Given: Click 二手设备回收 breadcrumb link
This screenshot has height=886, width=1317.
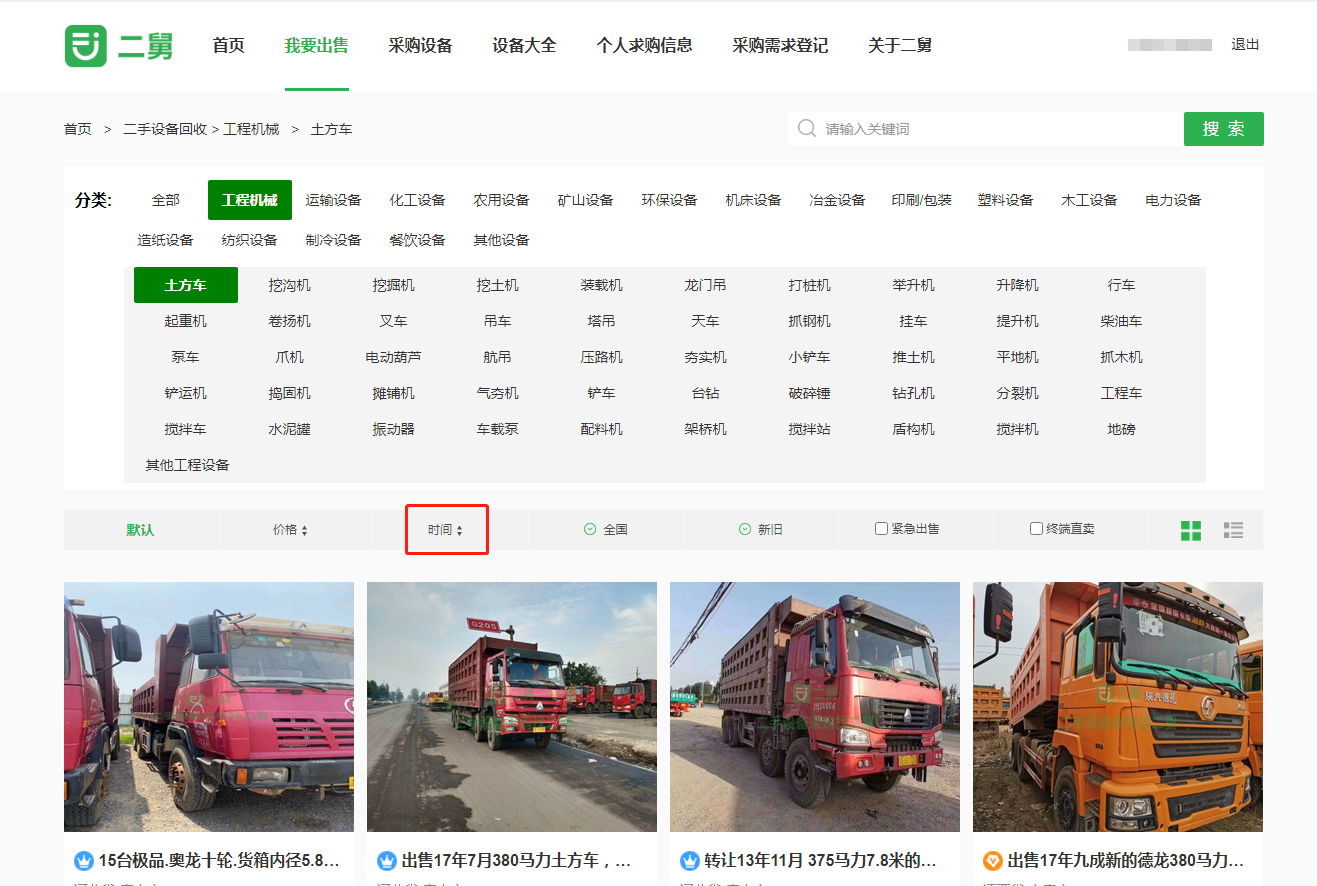Looking at the screenshot, I should 165,129.
